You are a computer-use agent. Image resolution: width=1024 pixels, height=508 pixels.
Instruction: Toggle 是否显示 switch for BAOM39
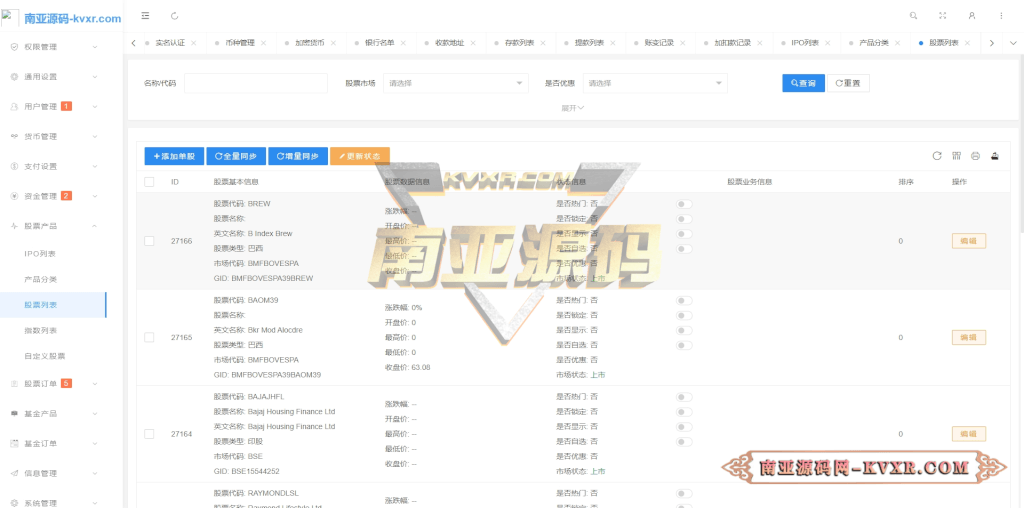point(684,330)
